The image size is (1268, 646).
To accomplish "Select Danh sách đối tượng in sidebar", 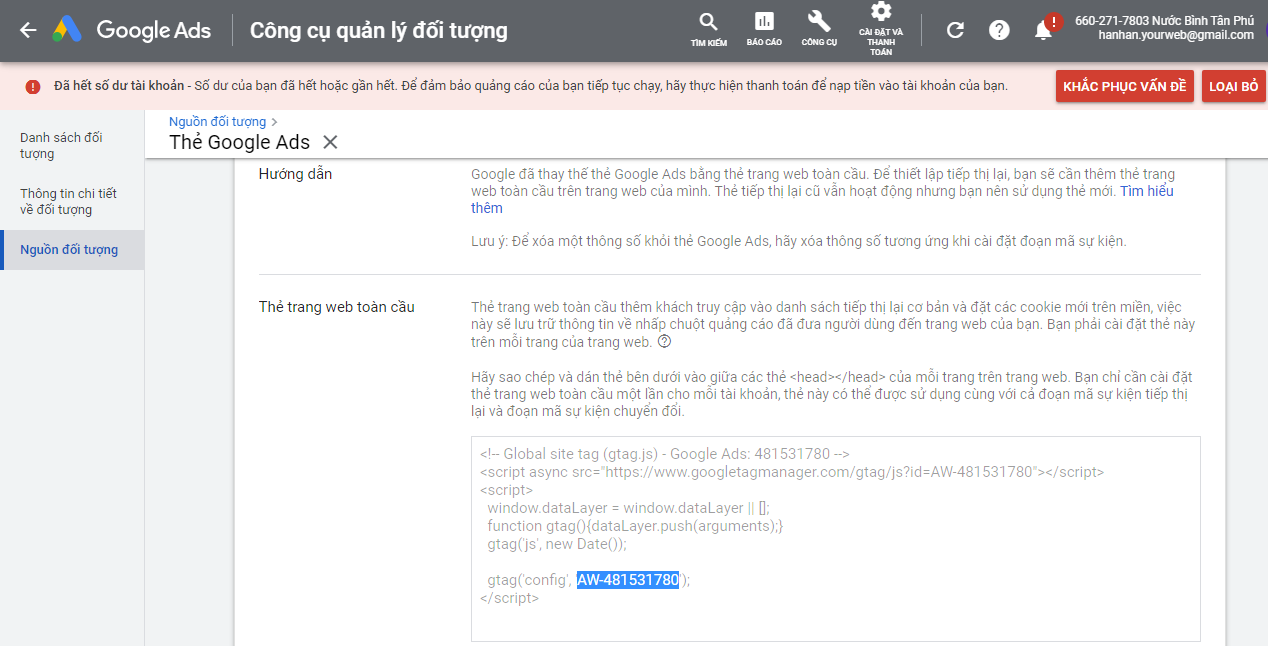I will pyautogui.click(x=61, y=145).
